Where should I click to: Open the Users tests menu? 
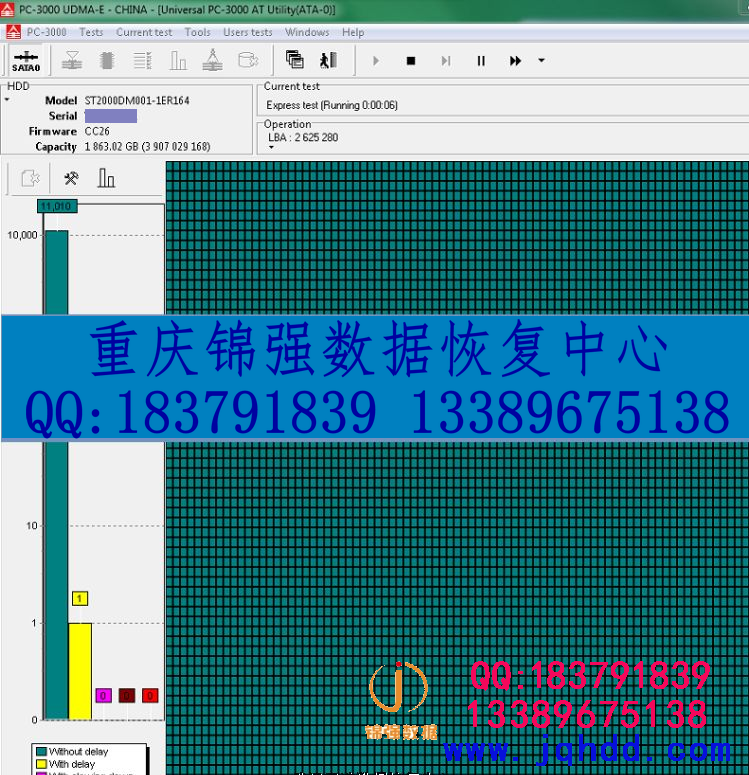point(248,32)
